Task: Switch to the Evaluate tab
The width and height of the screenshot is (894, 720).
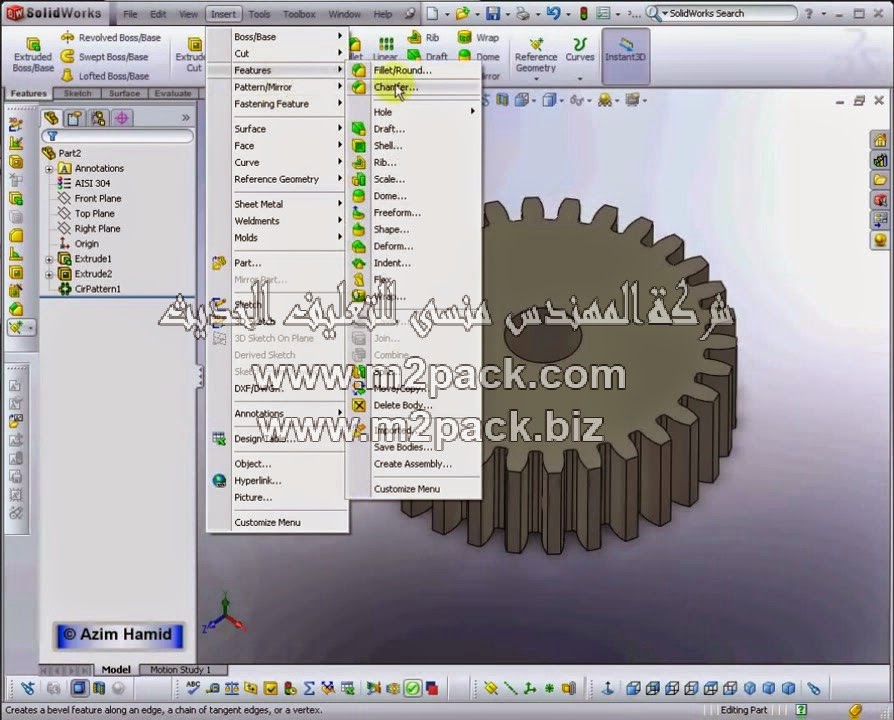Action: point(173,93)
